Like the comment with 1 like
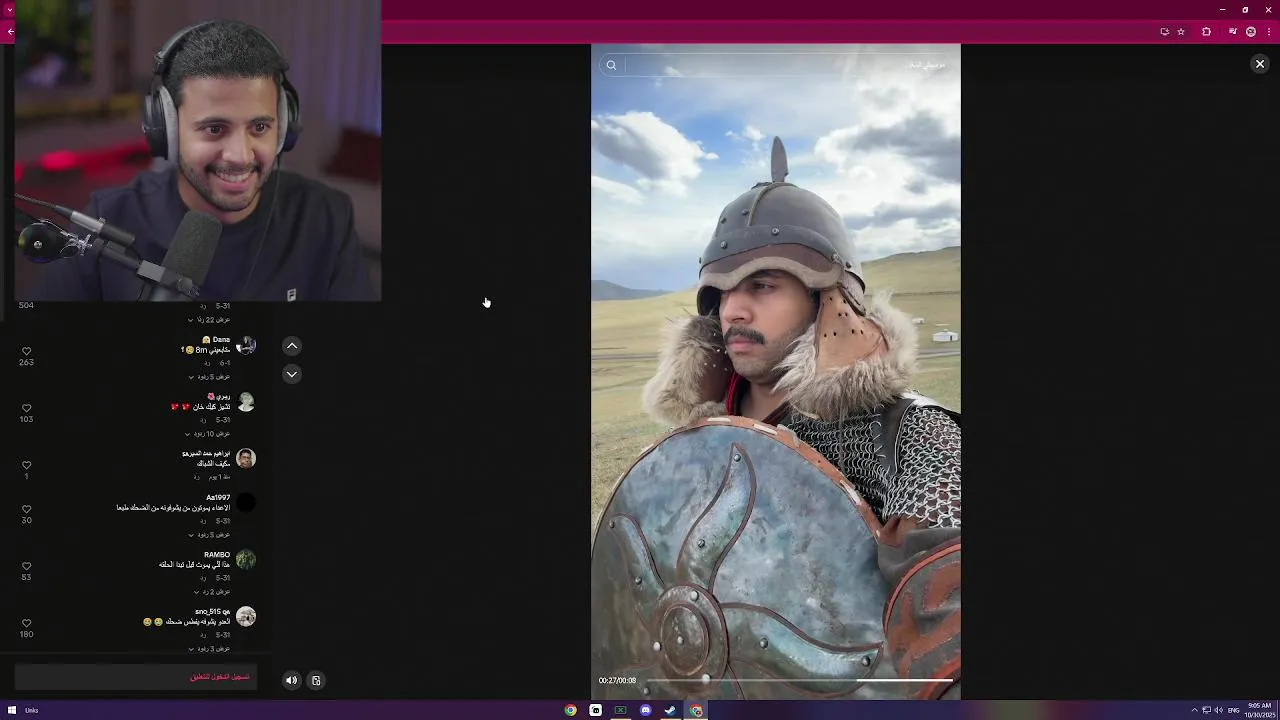The height and width of the screenshot is (720, 1280). (x=26, y=465)
